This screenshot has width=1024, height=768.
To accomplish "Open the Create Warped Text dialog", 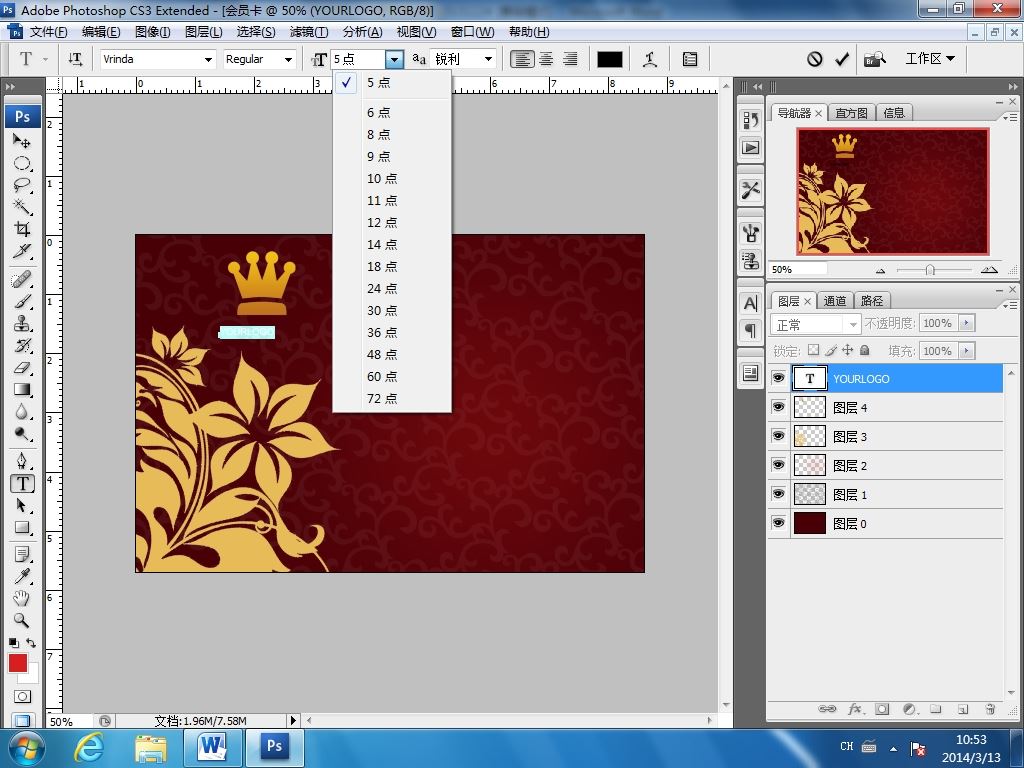I will [650, 59].
